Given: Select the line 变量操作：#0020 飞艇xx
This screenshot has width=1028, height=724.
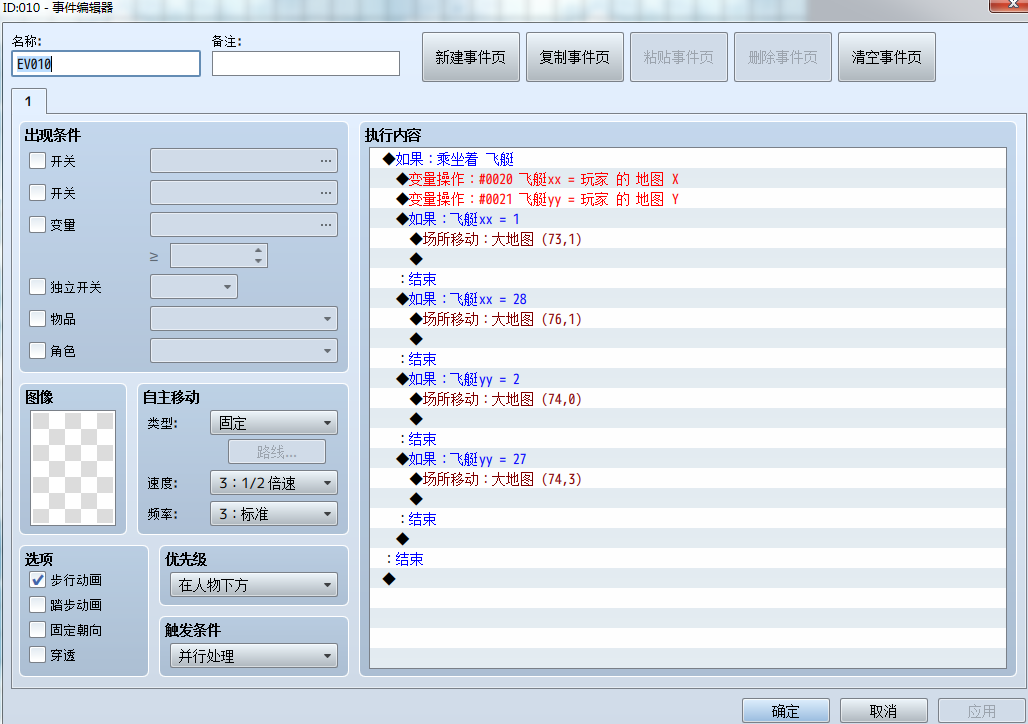Looking at the screenshot, I should click(x=688, y=179).
